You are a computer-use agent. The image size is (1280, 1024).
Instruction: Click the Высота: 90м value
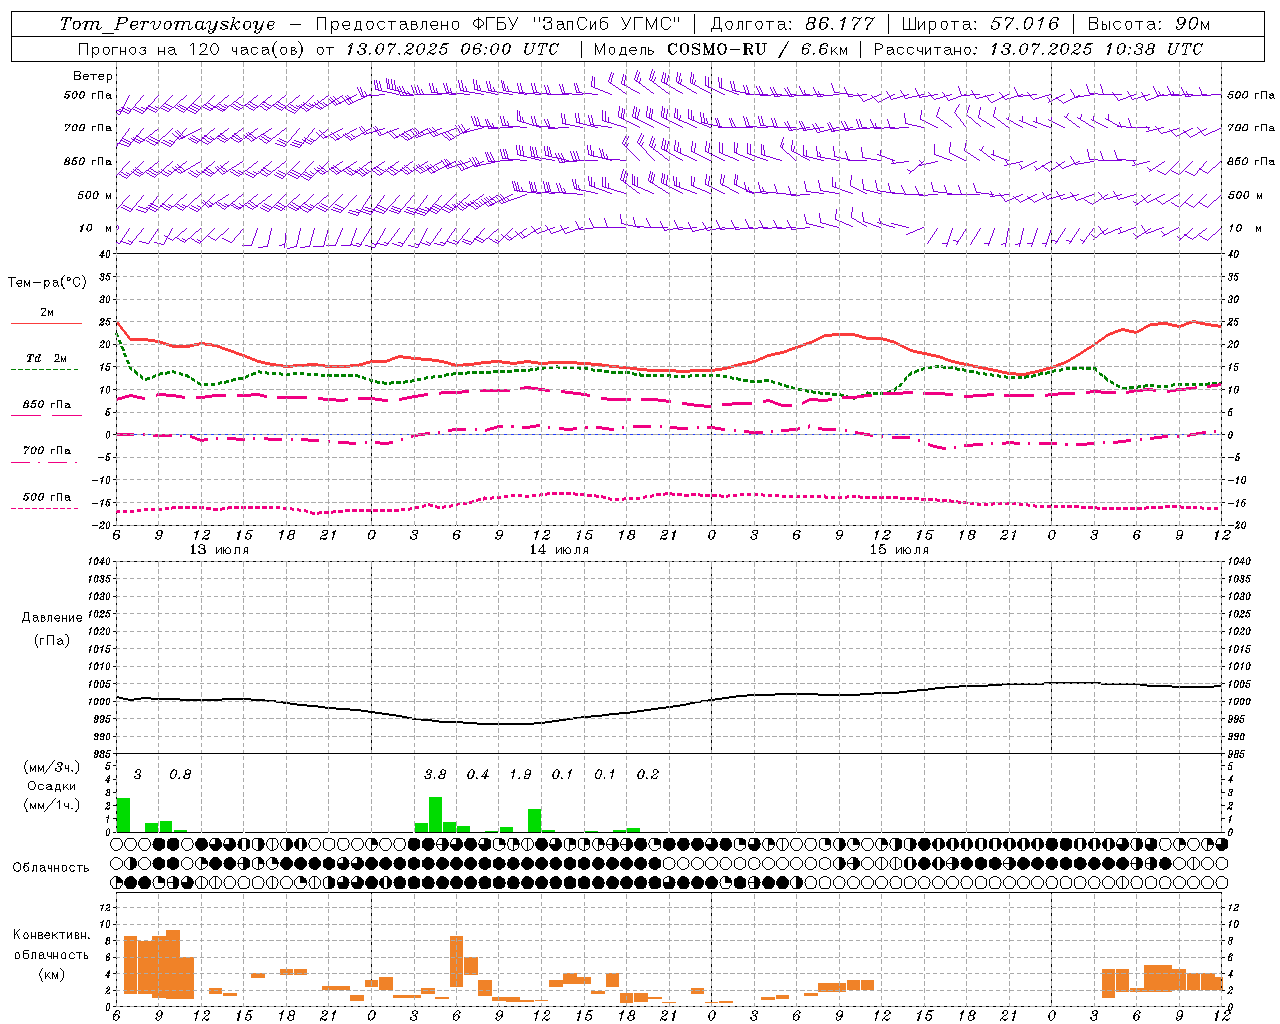coord(1148,24)
